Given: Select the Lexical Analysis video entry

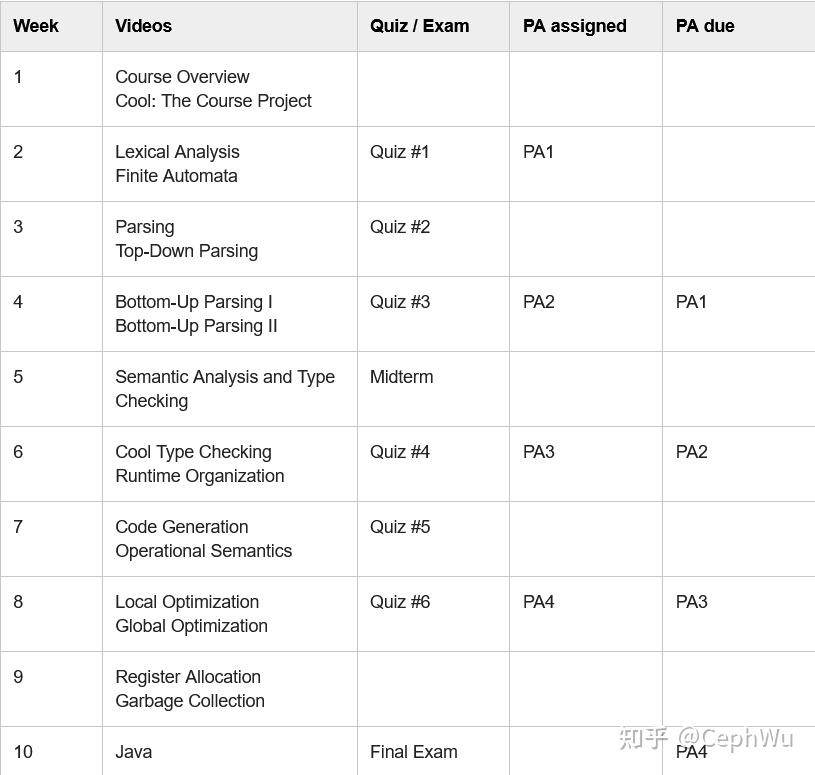Looking at the screenshot, I should (177, 152).
